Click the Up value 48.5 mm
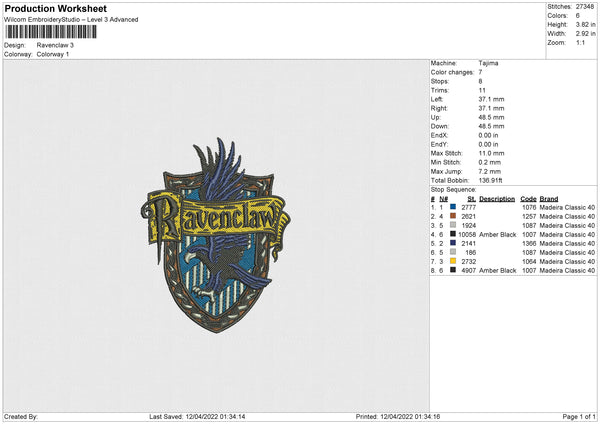Viewport: 600px width, 424px height. 491,117
